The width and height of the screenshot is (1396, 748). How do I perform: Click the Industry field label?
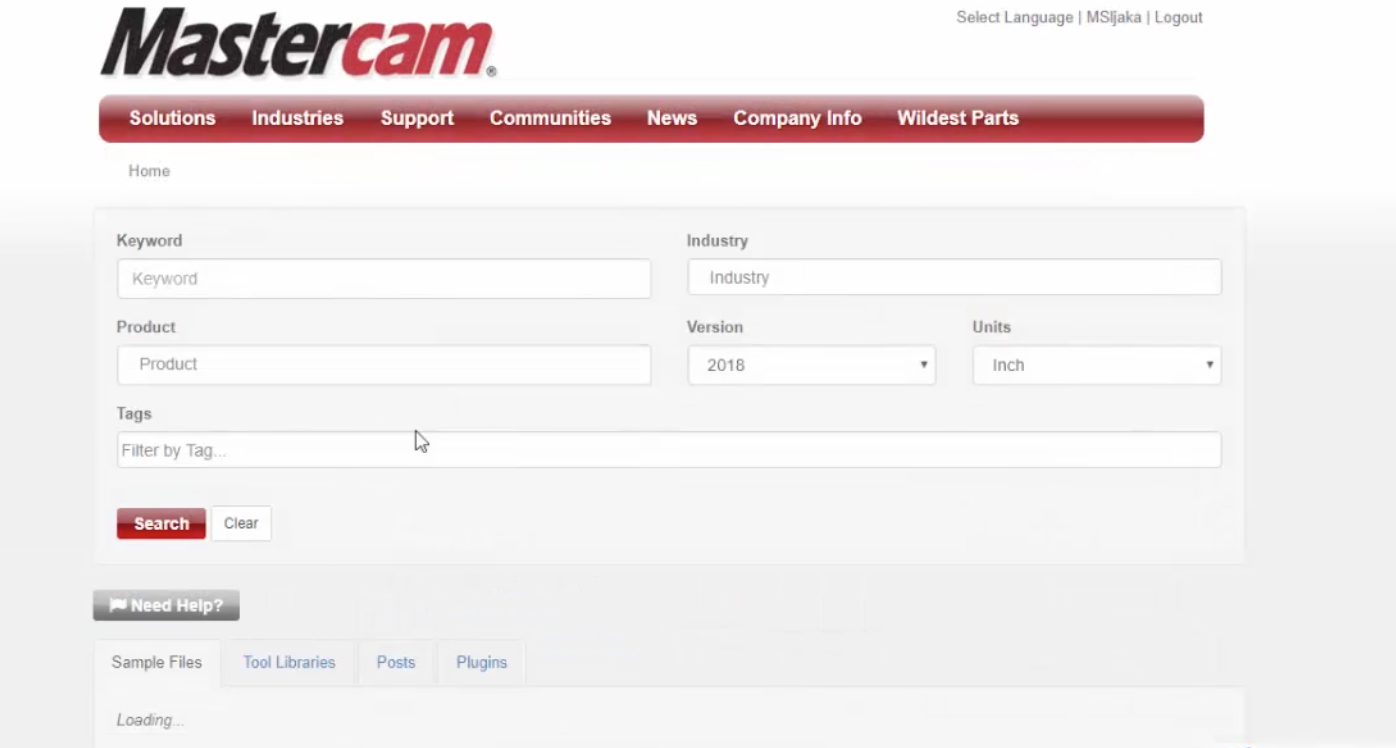pyautogui.click(x=717, y=241)
